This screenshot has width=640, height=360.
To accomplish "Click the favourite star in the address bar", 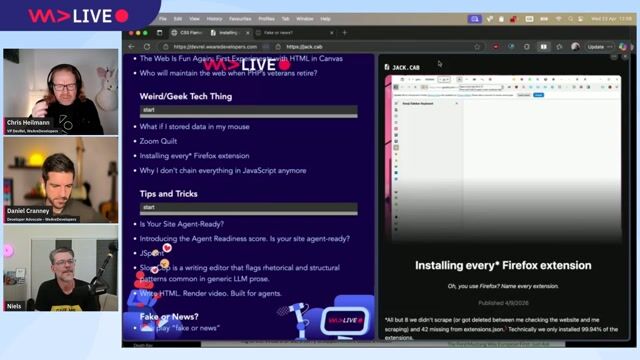I will (477, 47).
